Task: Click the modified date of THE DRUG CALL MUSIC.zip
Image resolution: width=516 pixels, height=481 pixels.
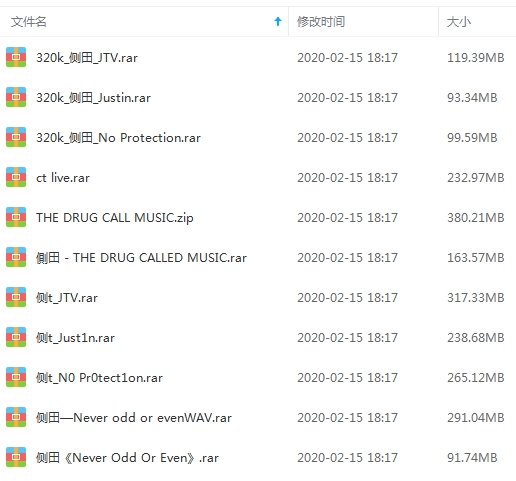Action: pyautogui.click(x=347, y=218)
